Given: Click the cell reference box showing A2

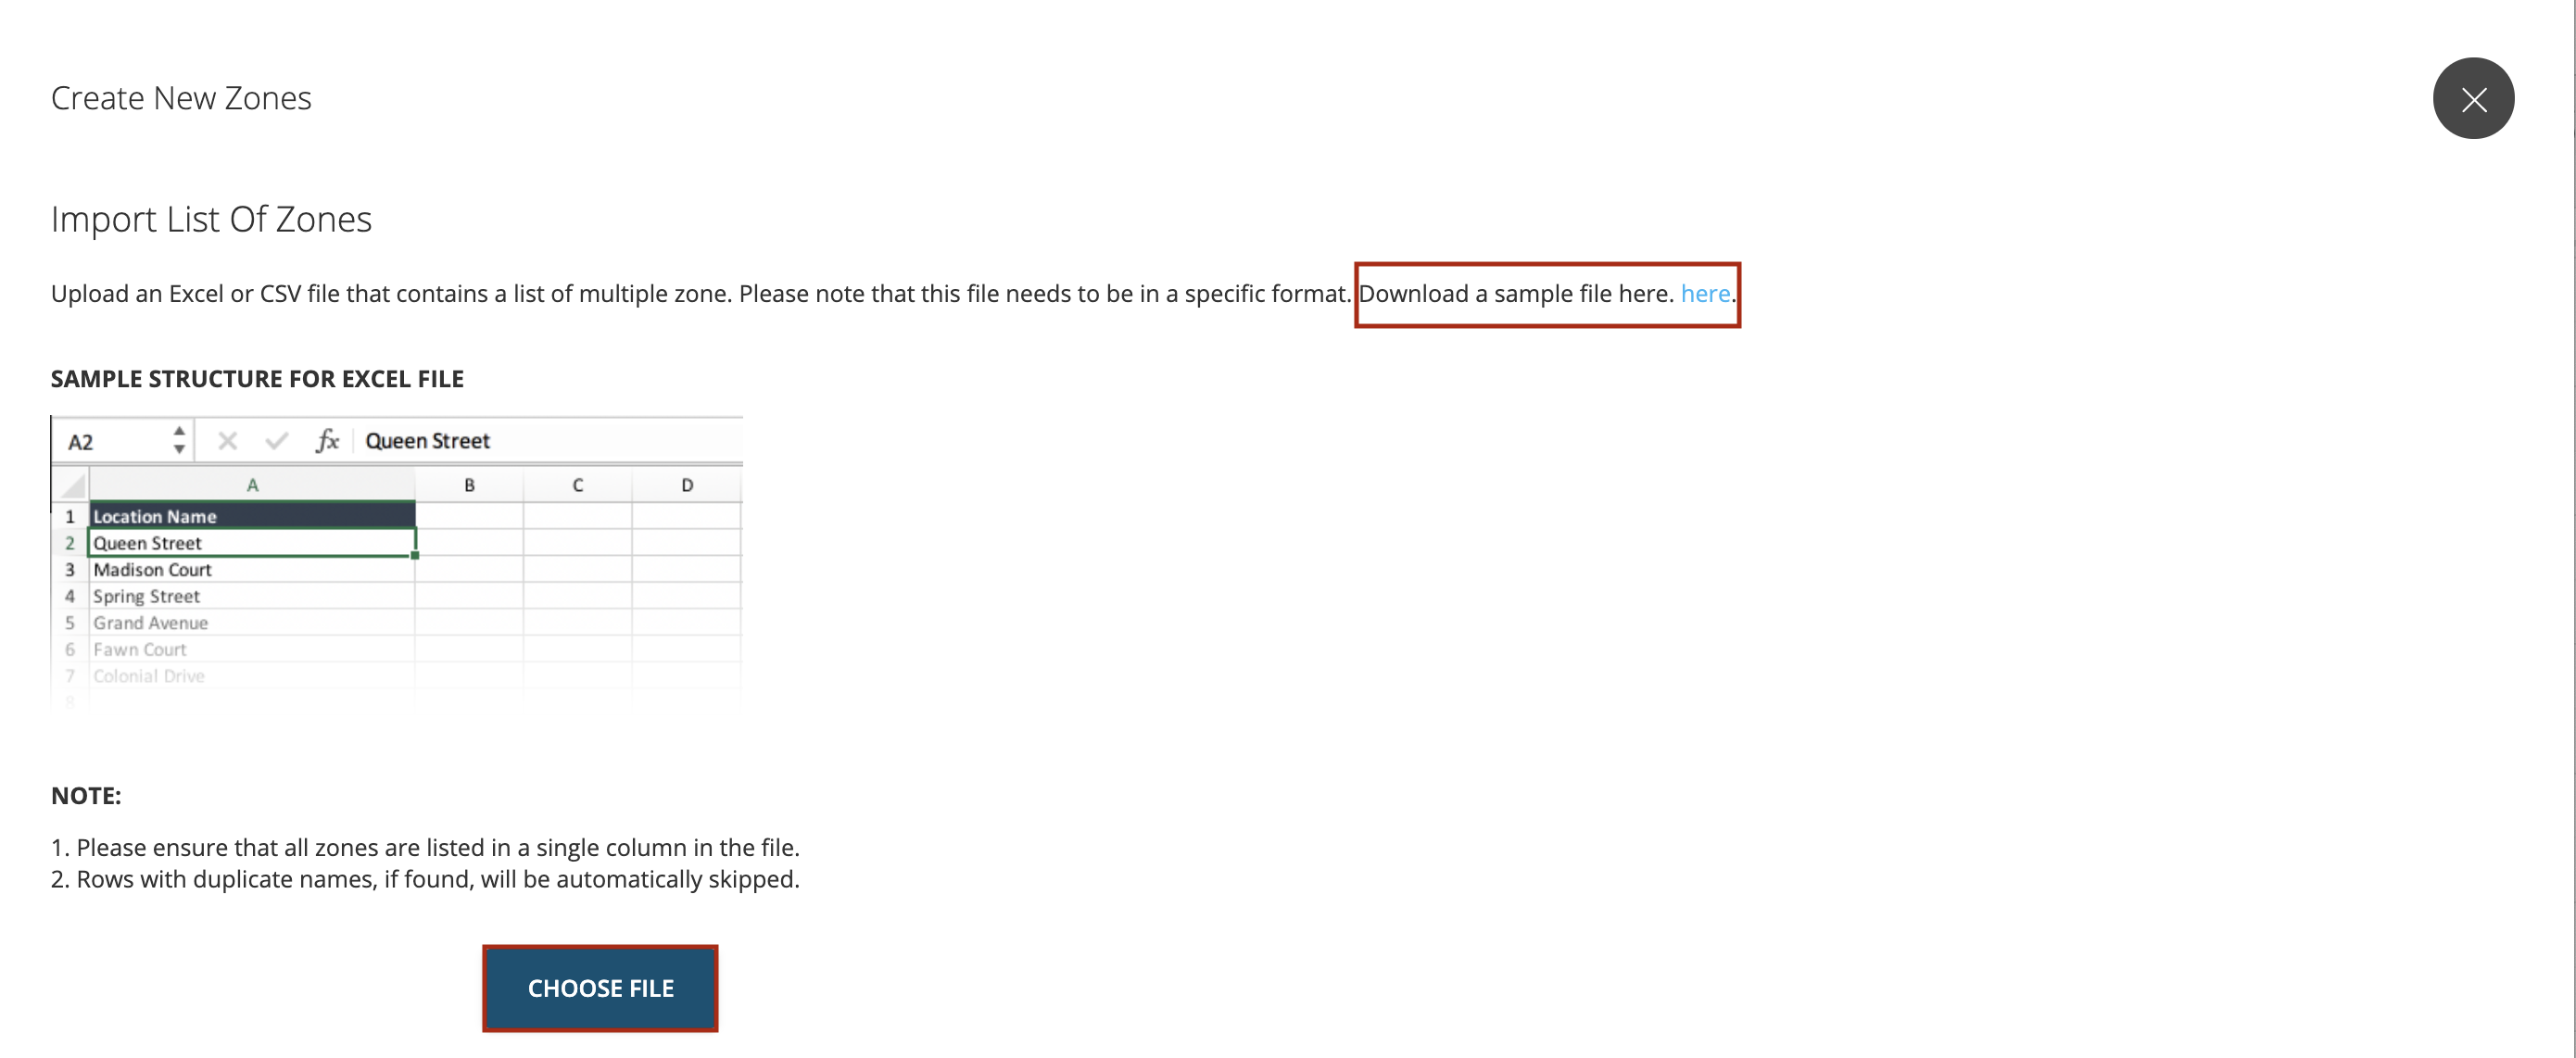Looking at the screenshot, I should 123,440.
